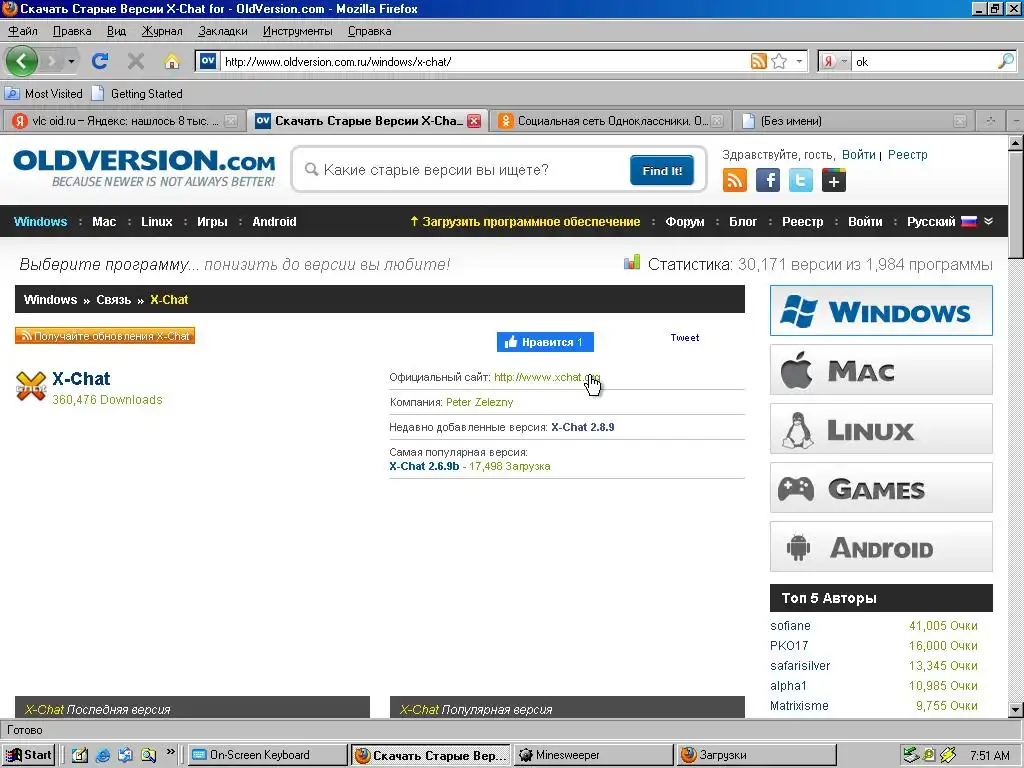Bookmark this page with the star icon

(779, 61)
